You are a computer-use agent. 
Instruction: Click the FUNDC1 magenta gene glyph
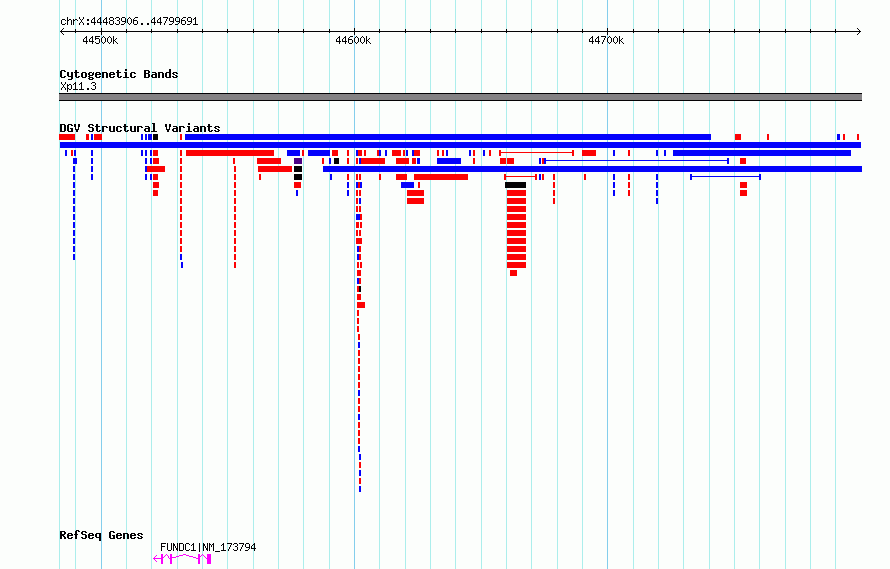click(x=182, y=559)
